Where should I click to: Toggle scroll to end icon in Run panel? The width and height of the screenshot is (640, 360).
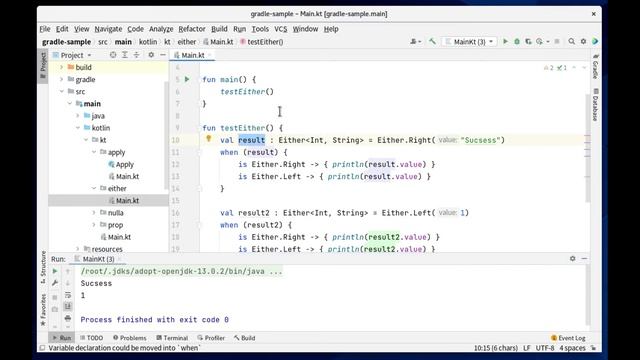click(x=68, y=307)
